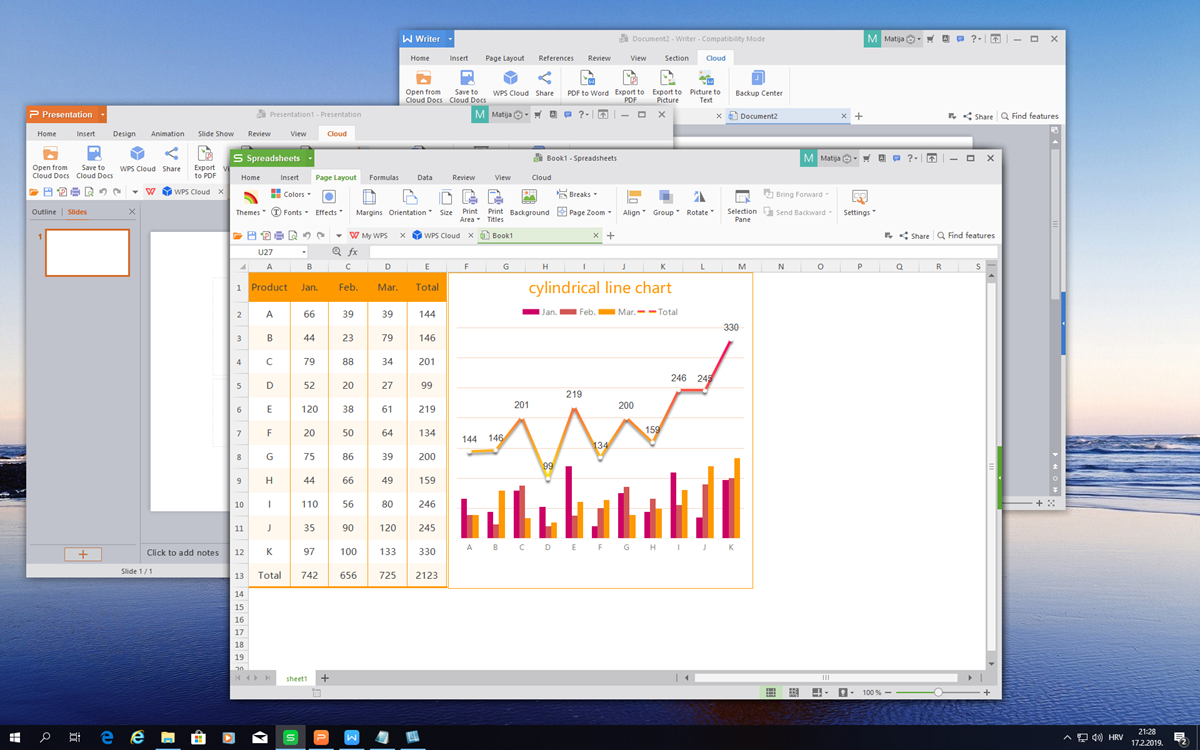Open the Formulas tab in Spreadsheets
The image size is (1200, 750).
384,177
